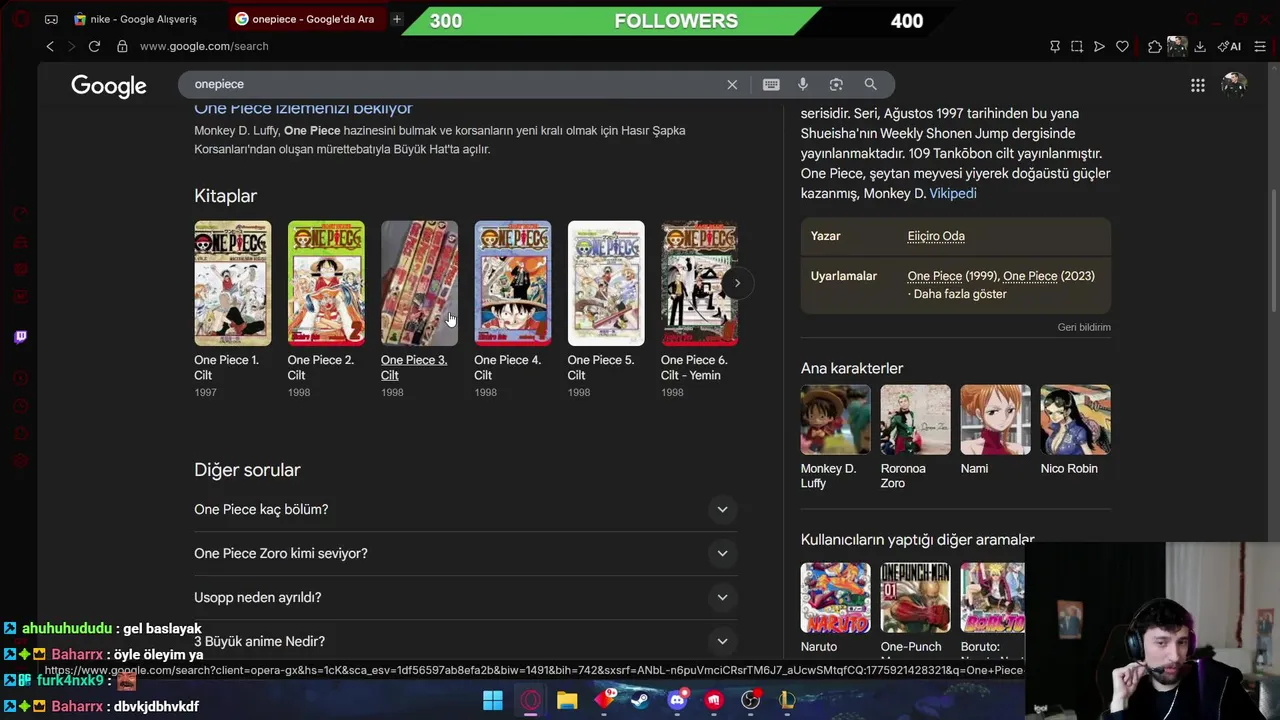Viewport: 1280px width, 720px height.
Task: Open the One Piece 2. Cilt book cover
Action: [326, 283]
